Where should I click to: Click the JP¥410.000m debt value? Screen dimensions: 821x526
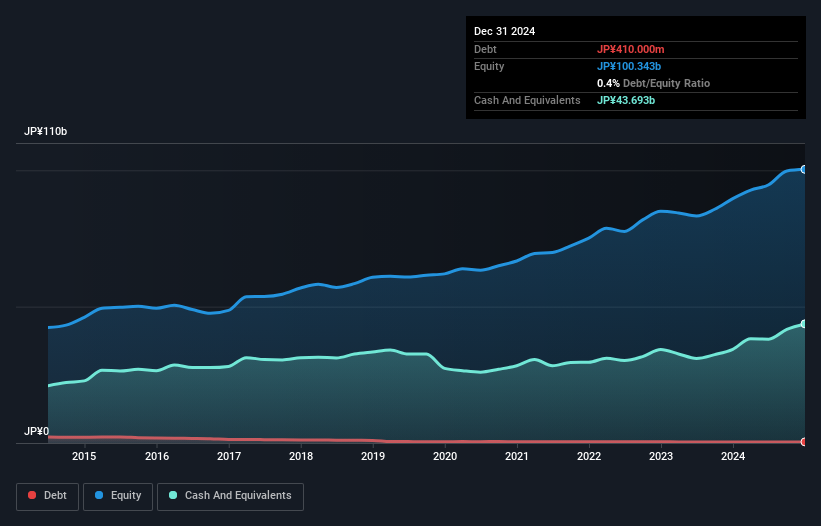[630, 49]
